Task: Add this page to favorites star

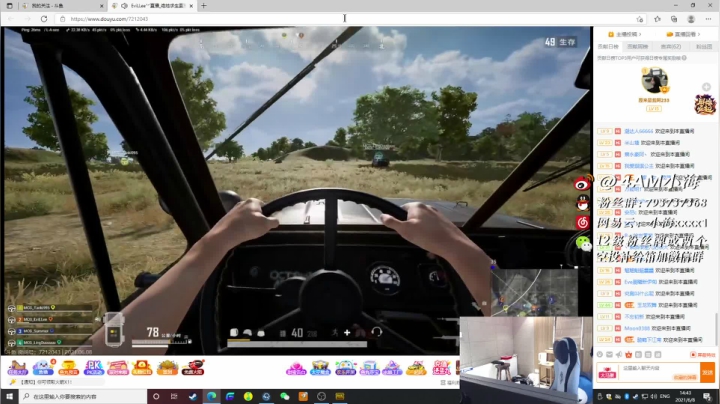Action: click(640, 19)
